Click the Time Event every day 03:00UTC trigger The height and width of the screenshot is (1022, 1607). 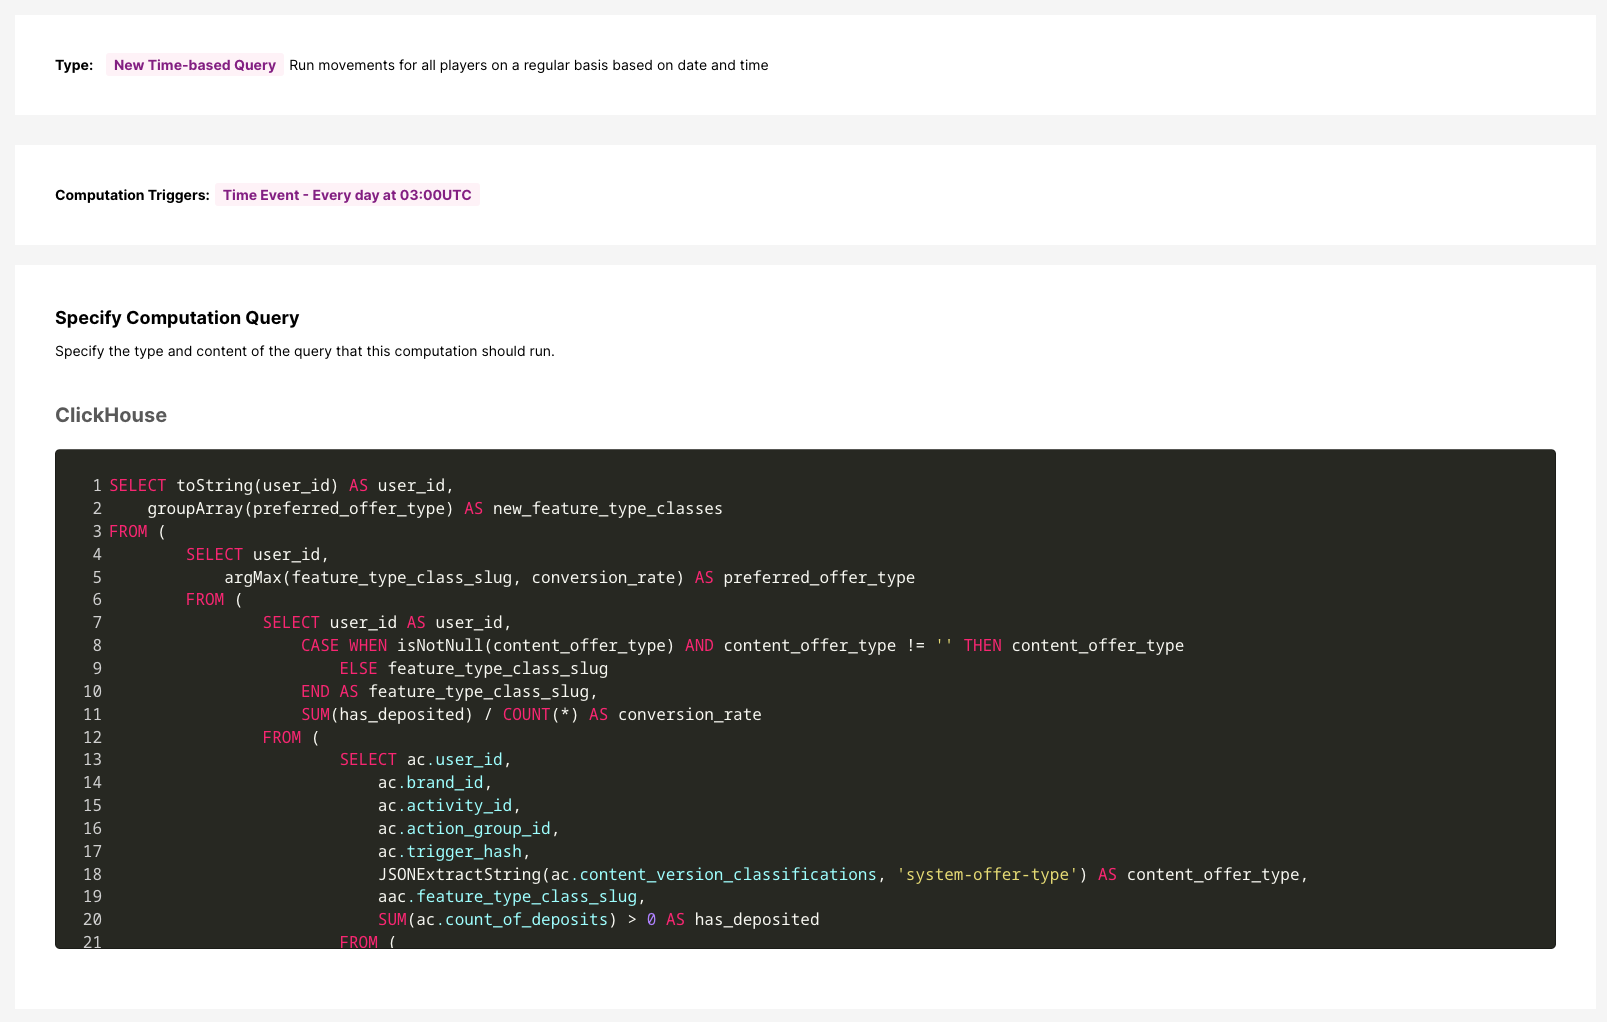click(347, 195)
